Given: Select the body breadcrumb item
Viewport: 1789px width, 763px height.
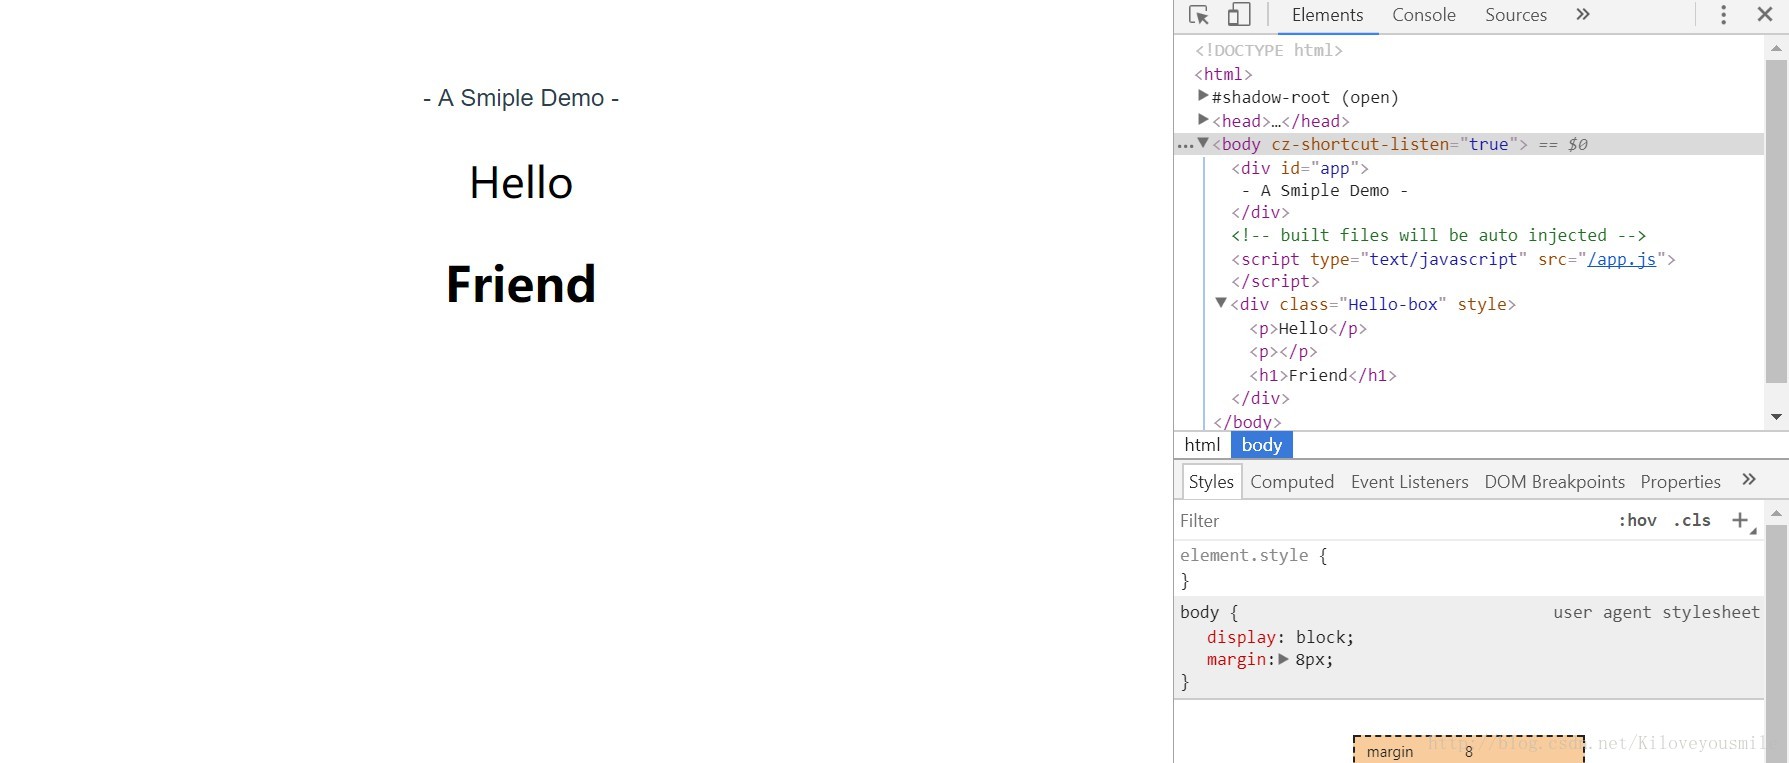Looking at the screenshot, I should coord(1262,445).
